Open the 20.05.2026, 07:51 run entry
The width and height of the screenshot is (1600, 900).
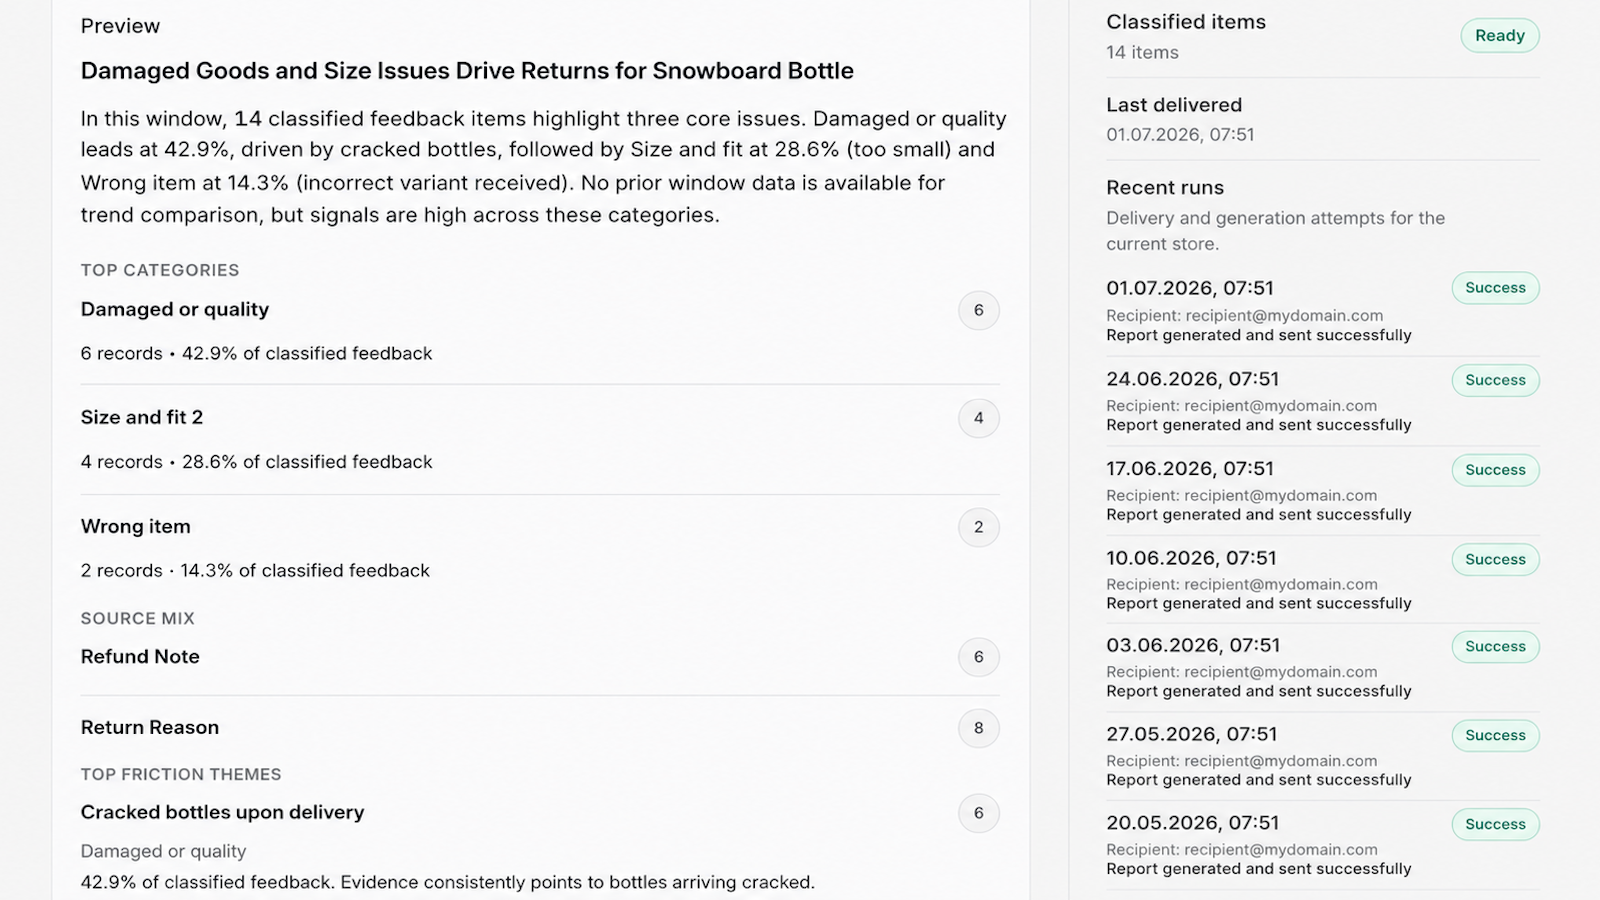point(1322,845)
